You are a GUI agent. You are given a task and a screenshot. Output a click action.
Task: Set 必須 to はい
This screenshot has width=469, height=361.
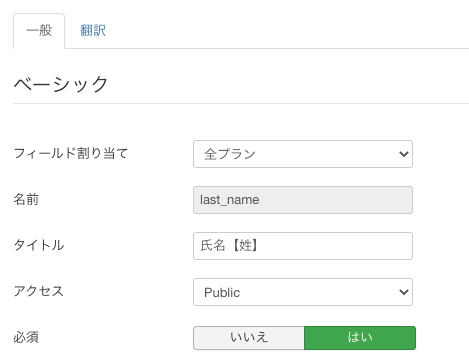[360, 338]
